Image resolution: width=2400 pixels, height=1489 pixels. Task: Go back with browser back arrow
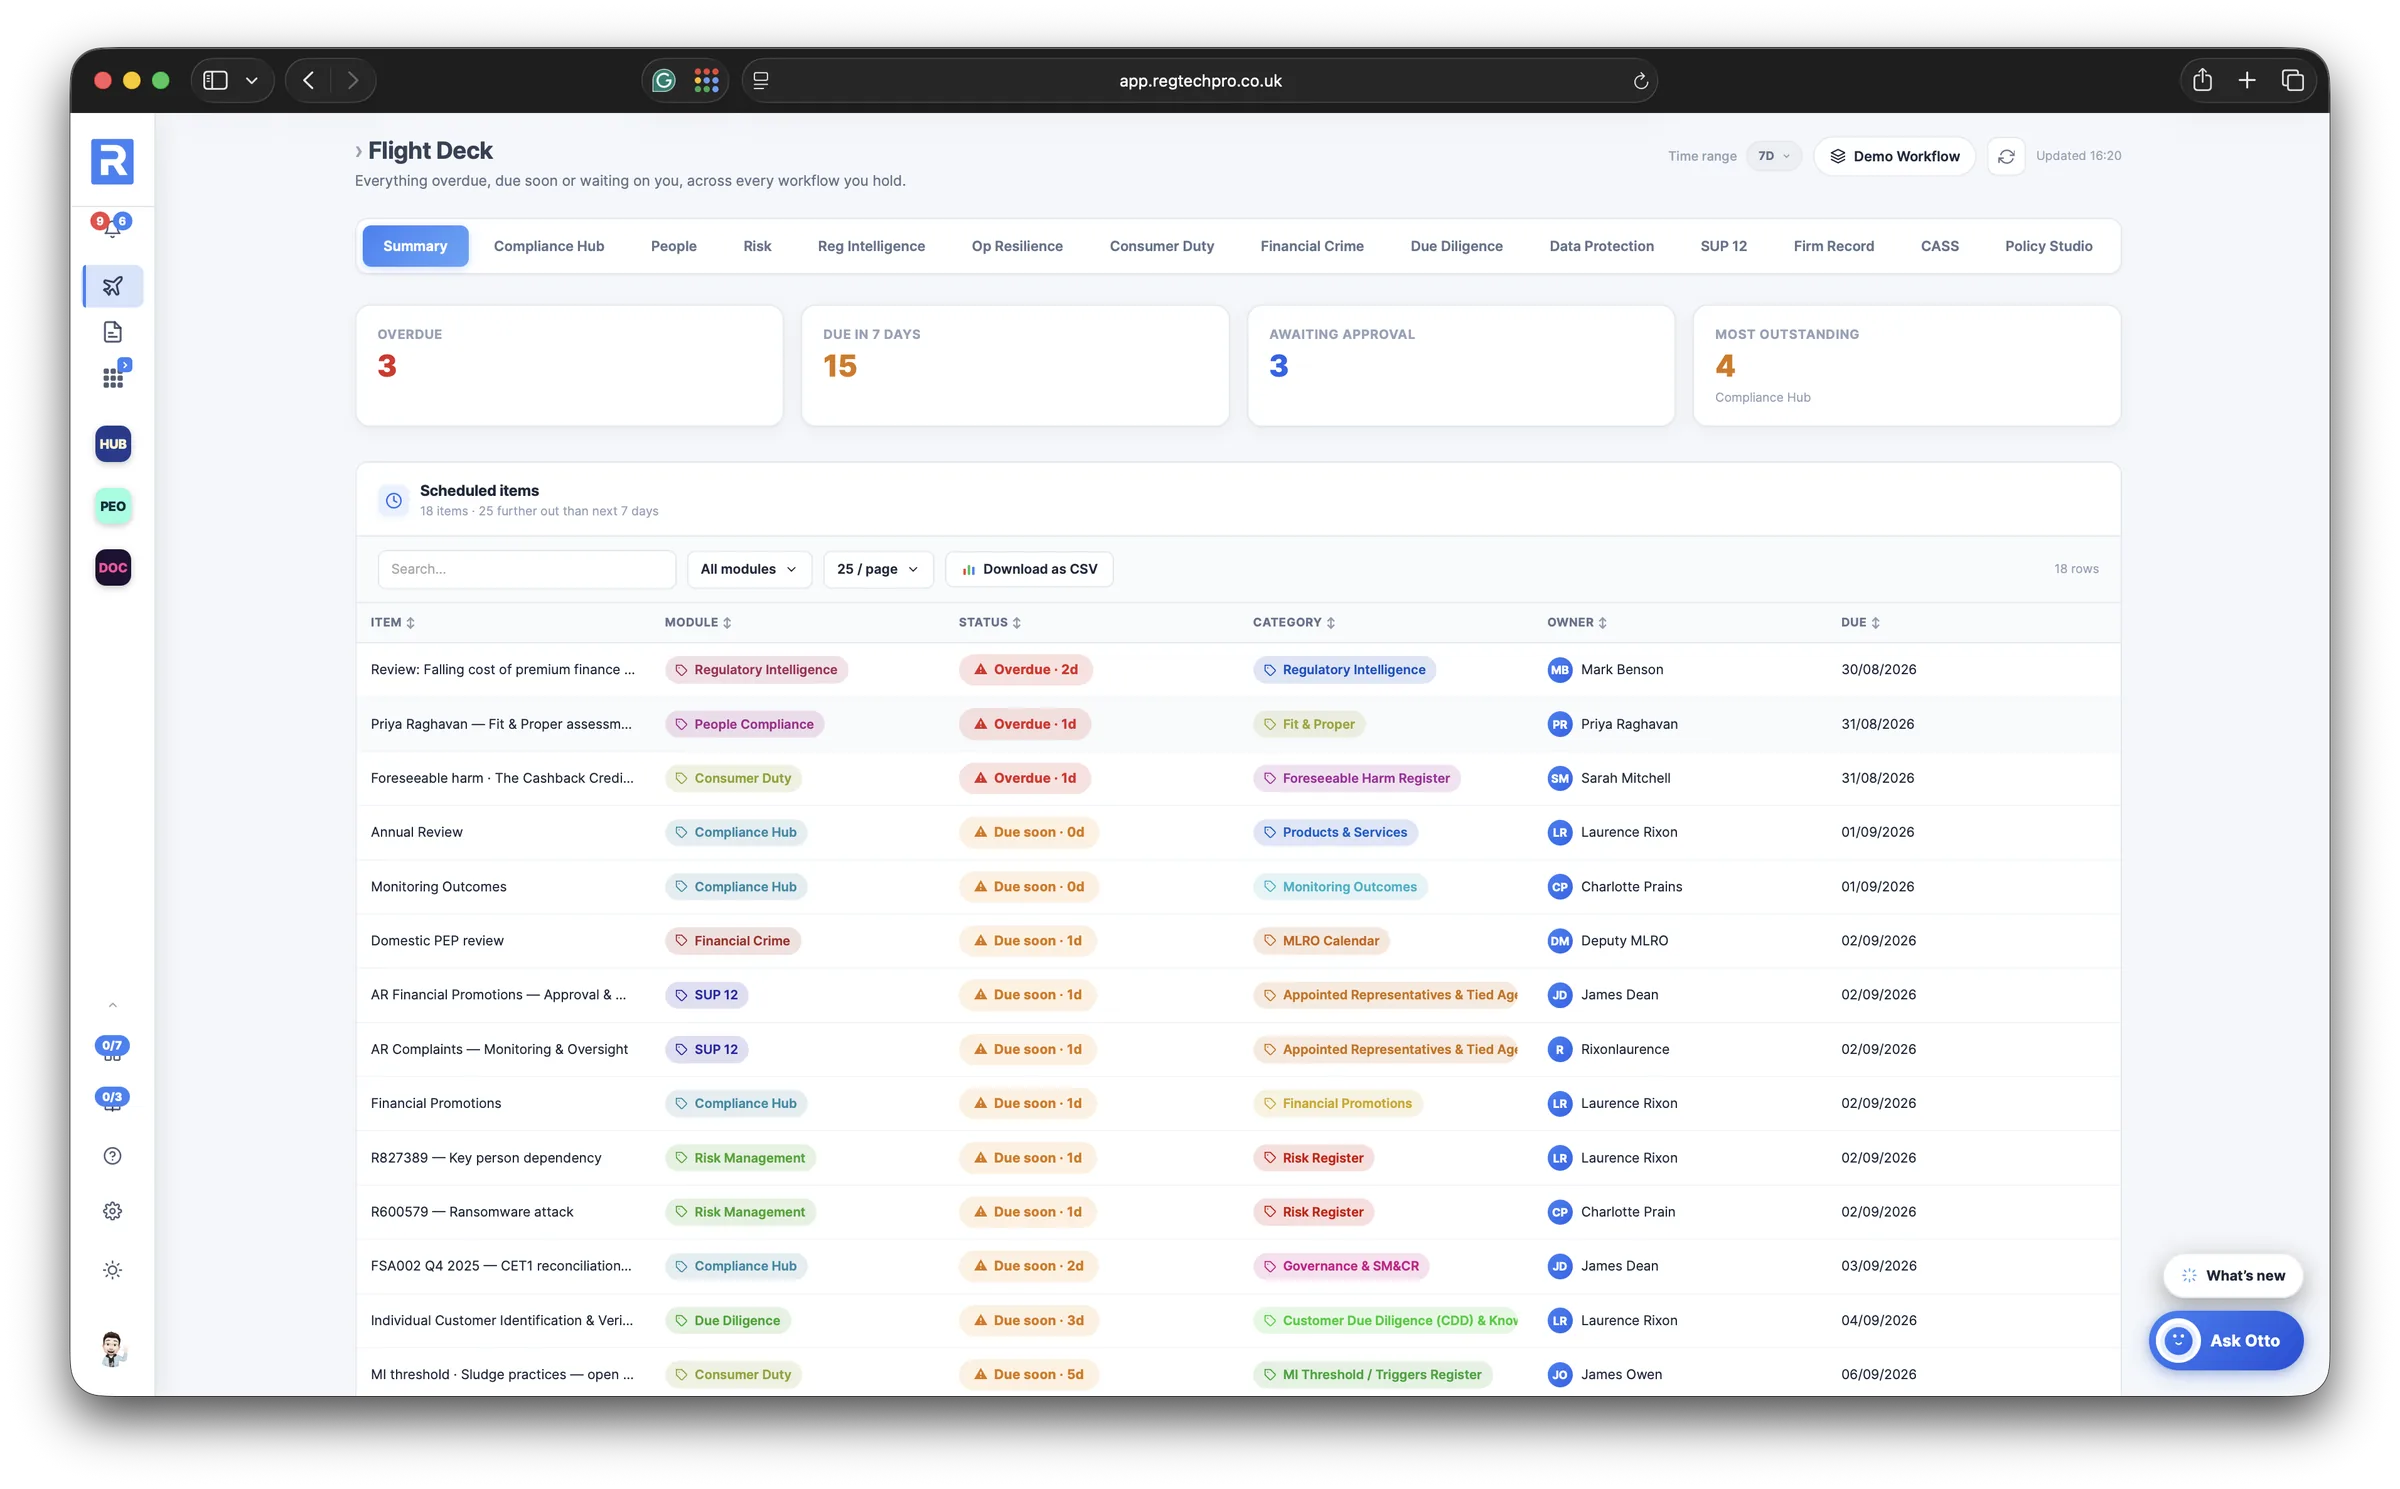click(x=309, y=80)
